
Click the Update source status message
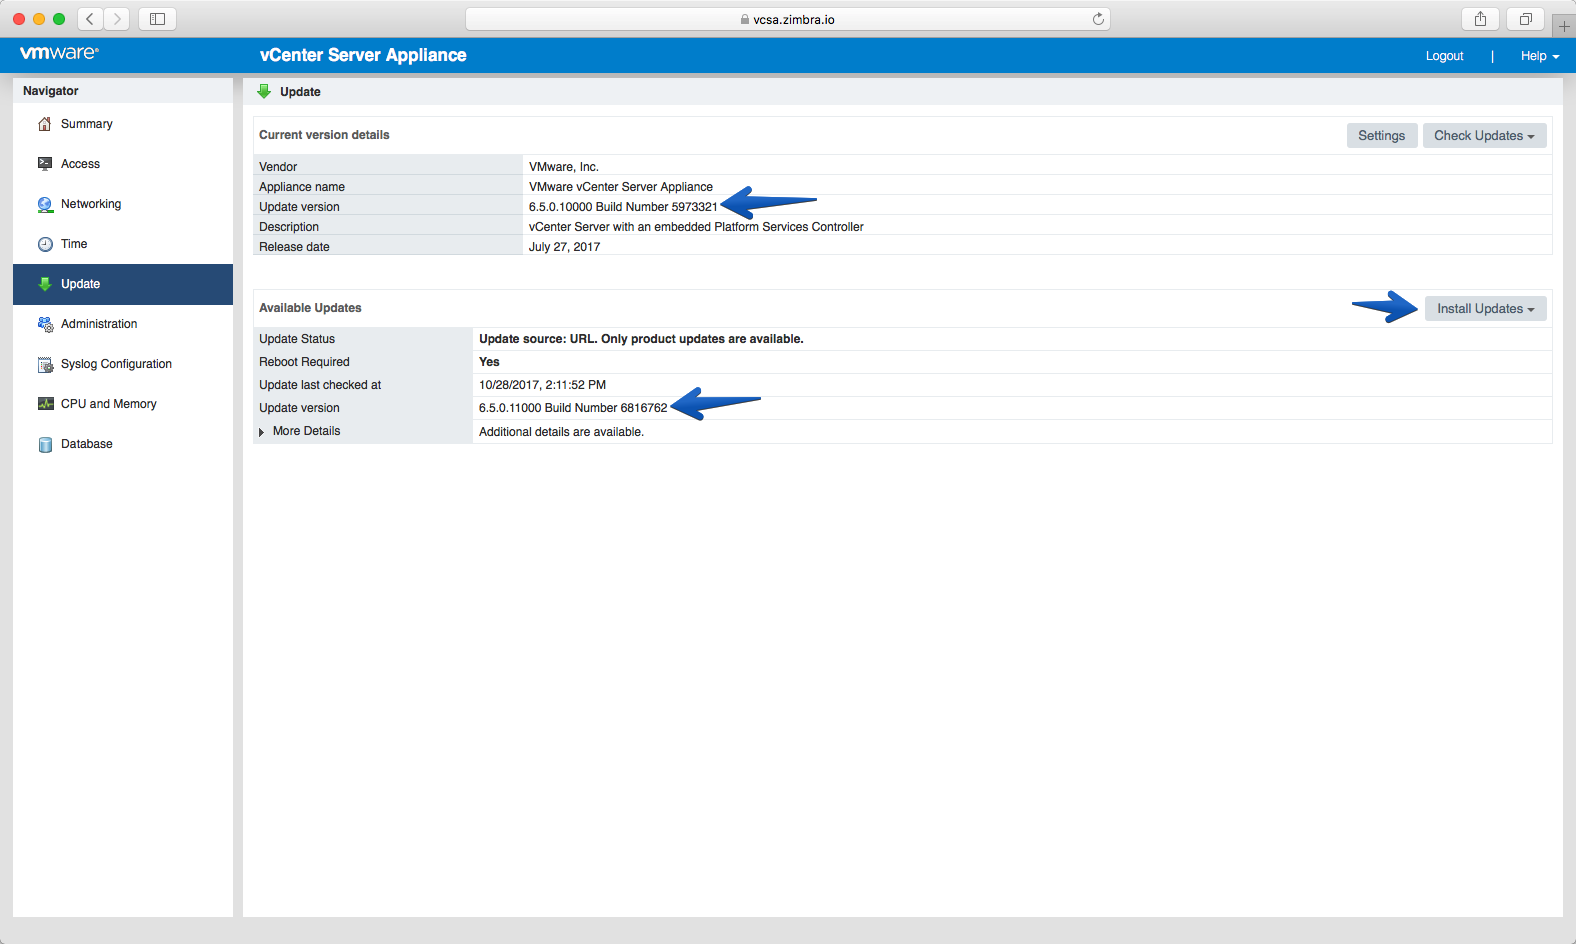coord(641,339)
